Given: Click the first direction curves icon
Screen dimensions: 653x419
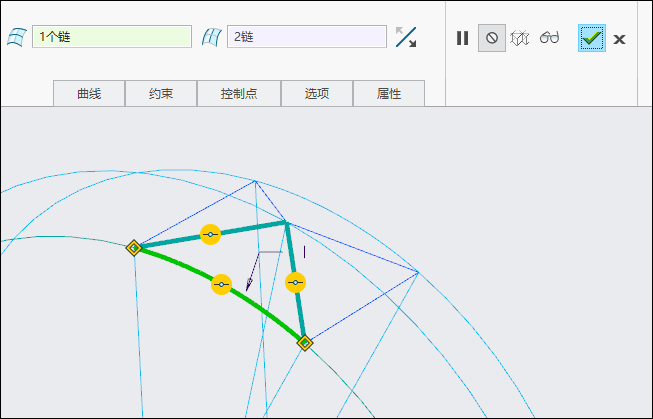Looking at the screenshot, I should pos(17,37).
